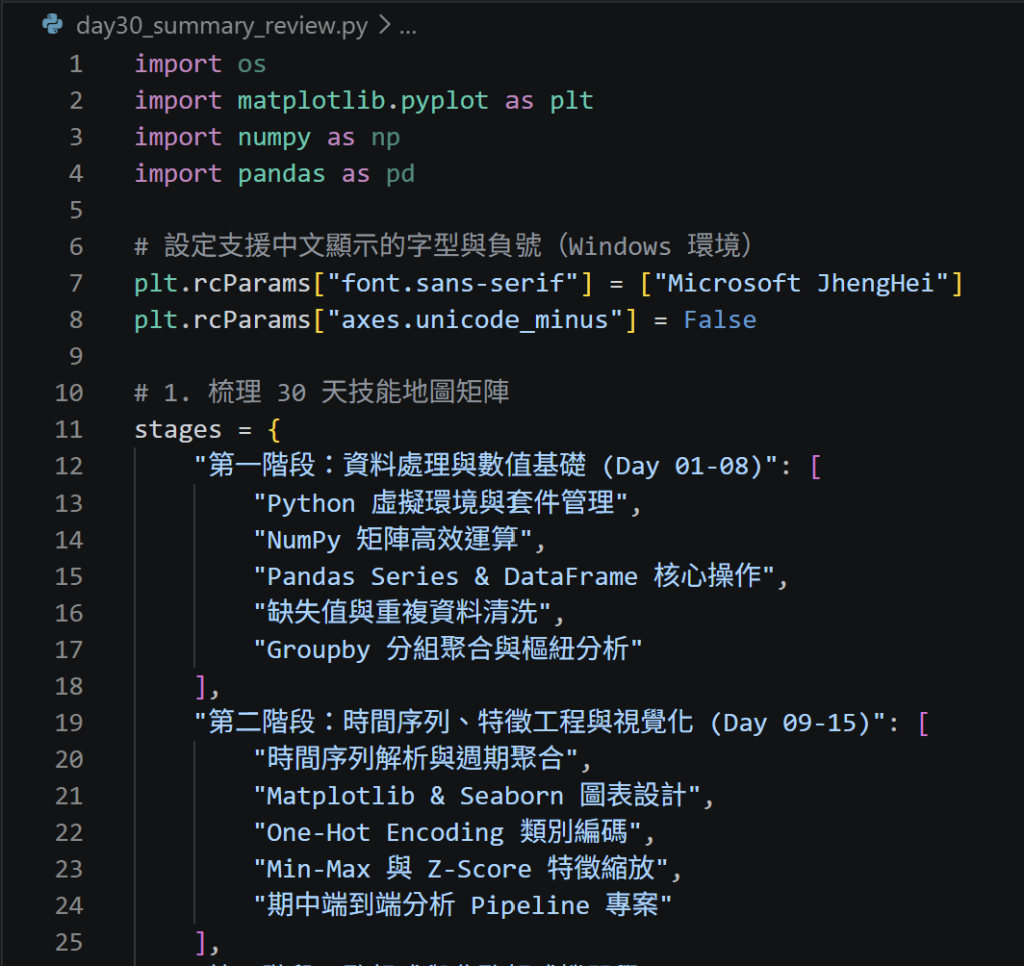Click the closing bracket on line 25

click(x=201, y=942)
